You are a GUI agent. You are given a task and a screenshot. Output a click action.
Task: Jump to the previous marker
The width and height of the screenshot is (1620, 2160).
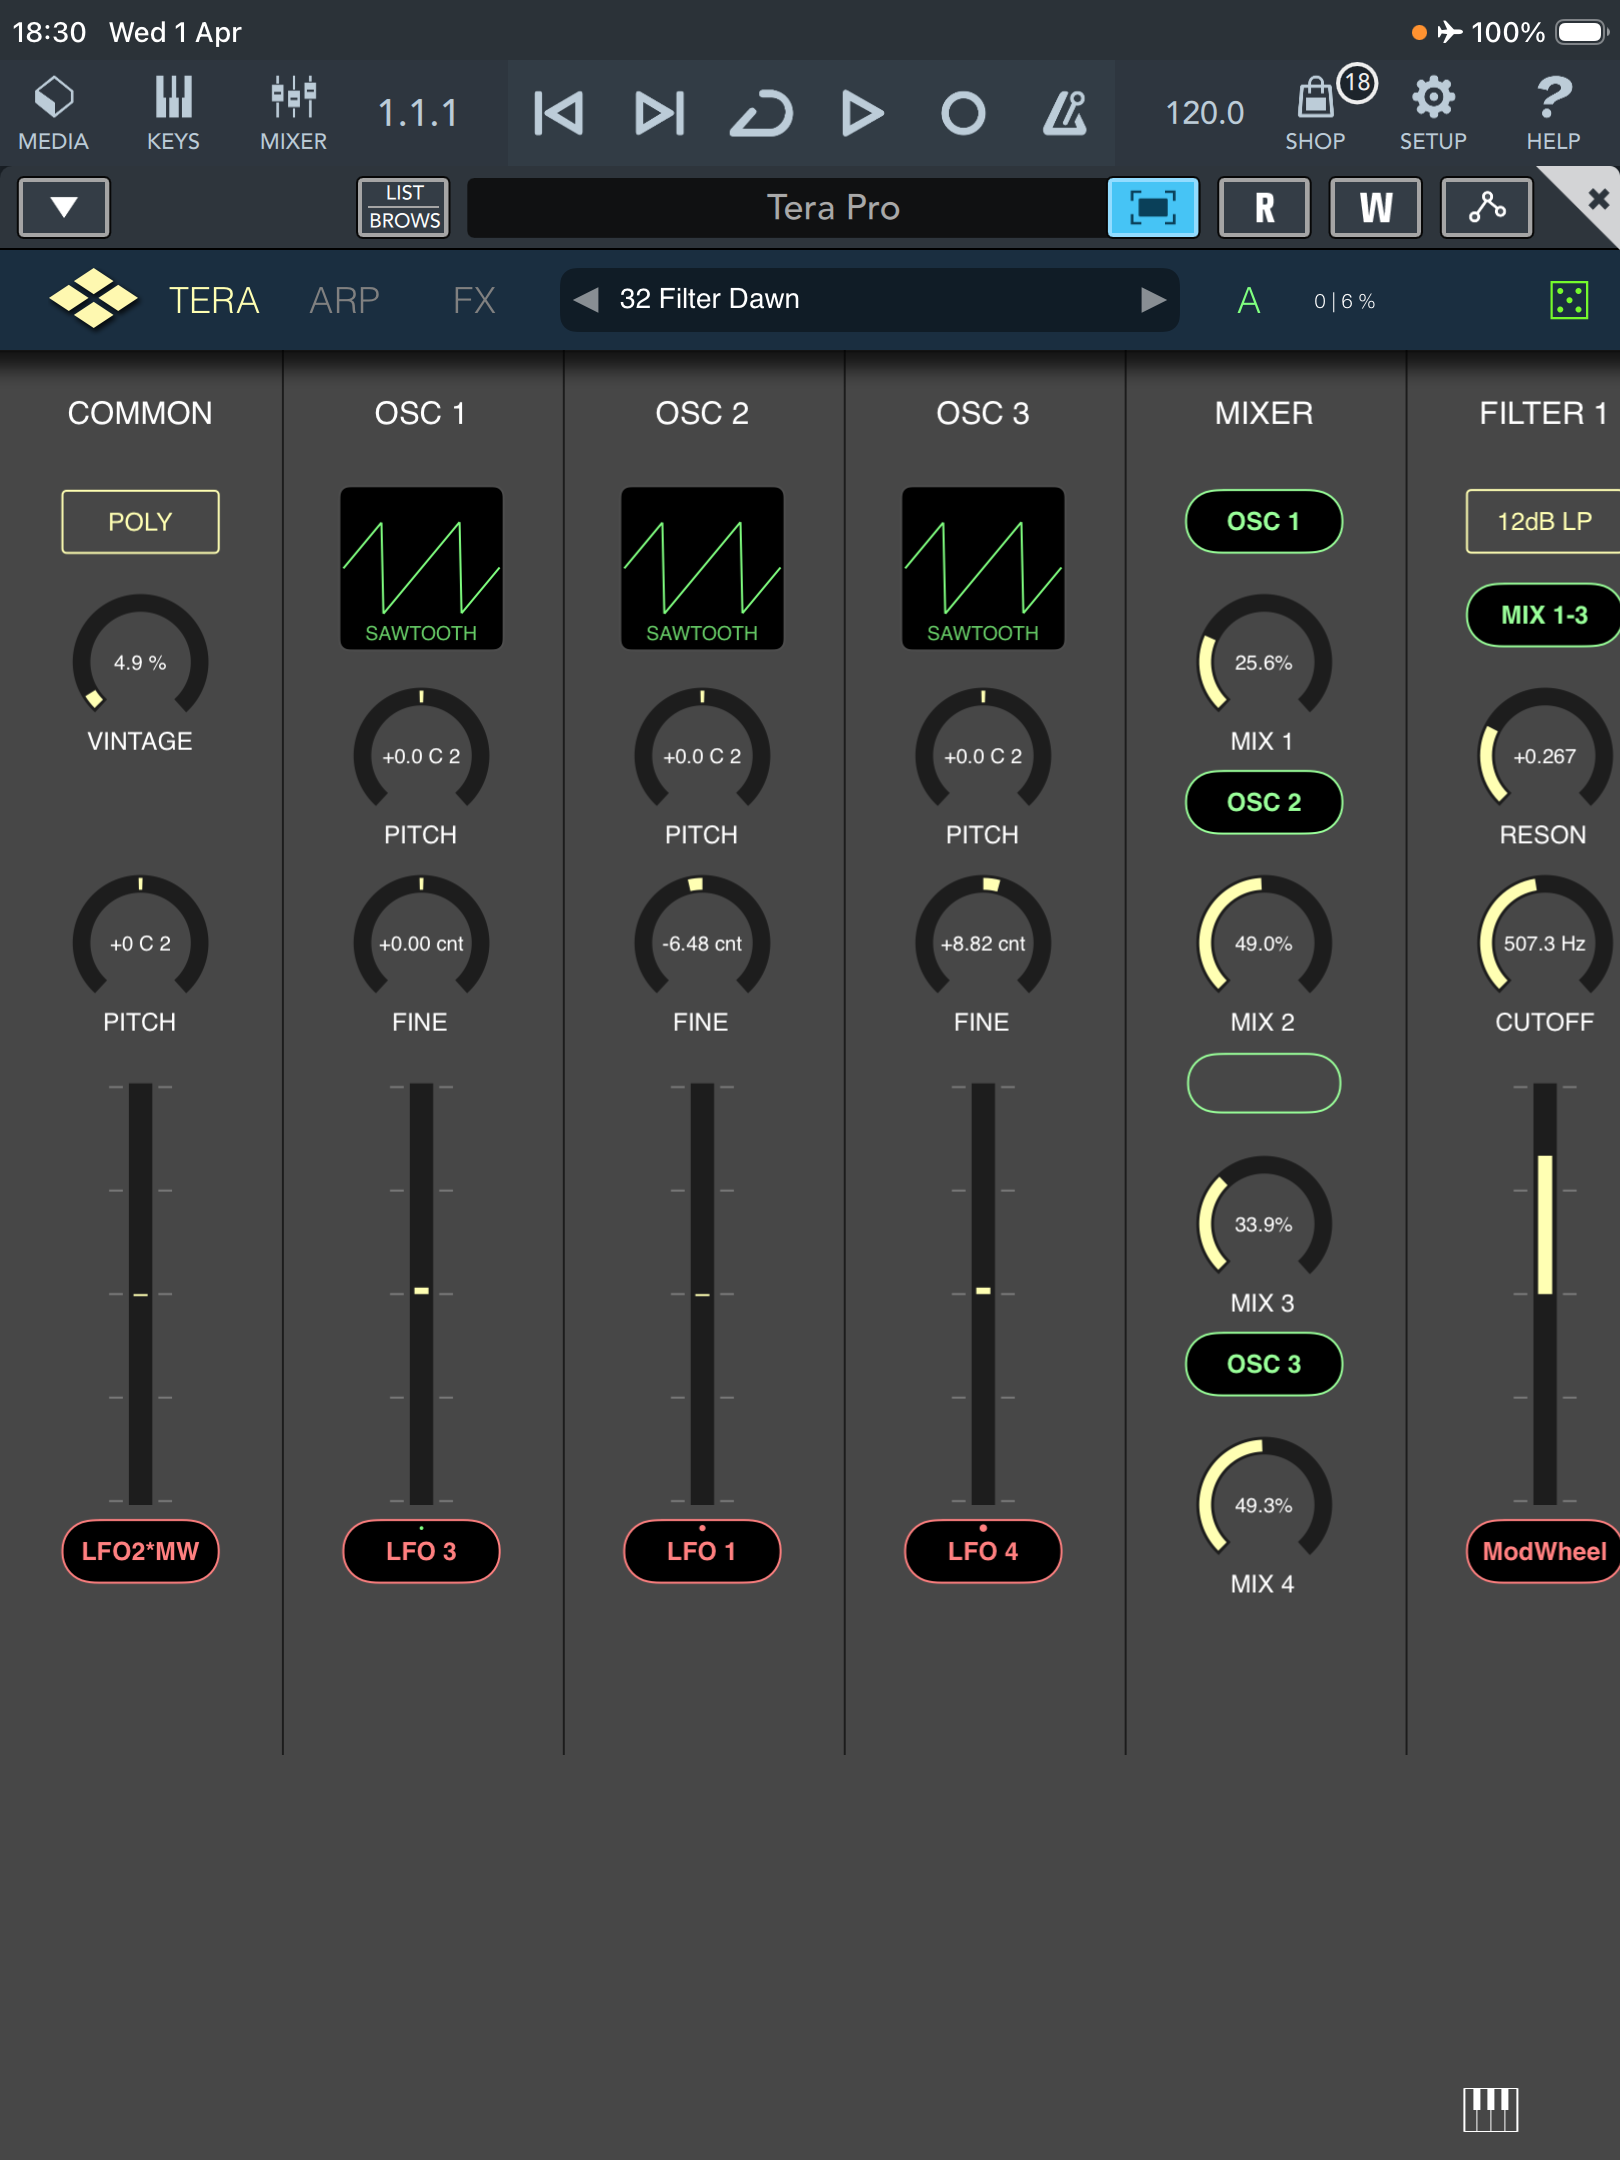tap(558, 113)
